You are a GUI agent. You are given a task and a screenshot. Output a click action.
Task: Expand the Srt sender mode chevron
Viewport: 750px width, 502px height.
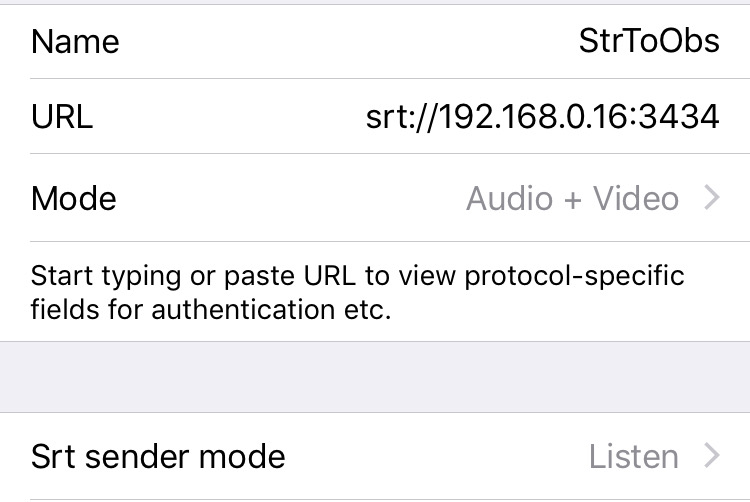[712, 457]
